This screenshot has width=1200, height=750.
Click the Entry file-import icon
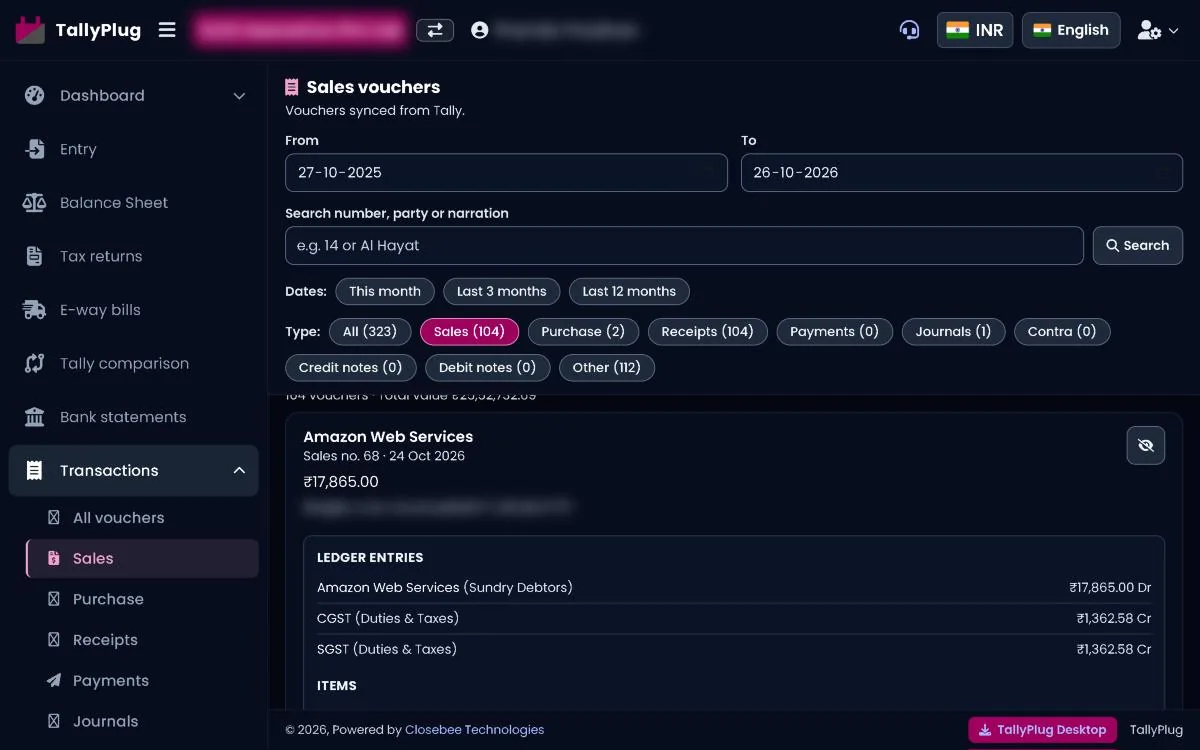click(35, 149)
